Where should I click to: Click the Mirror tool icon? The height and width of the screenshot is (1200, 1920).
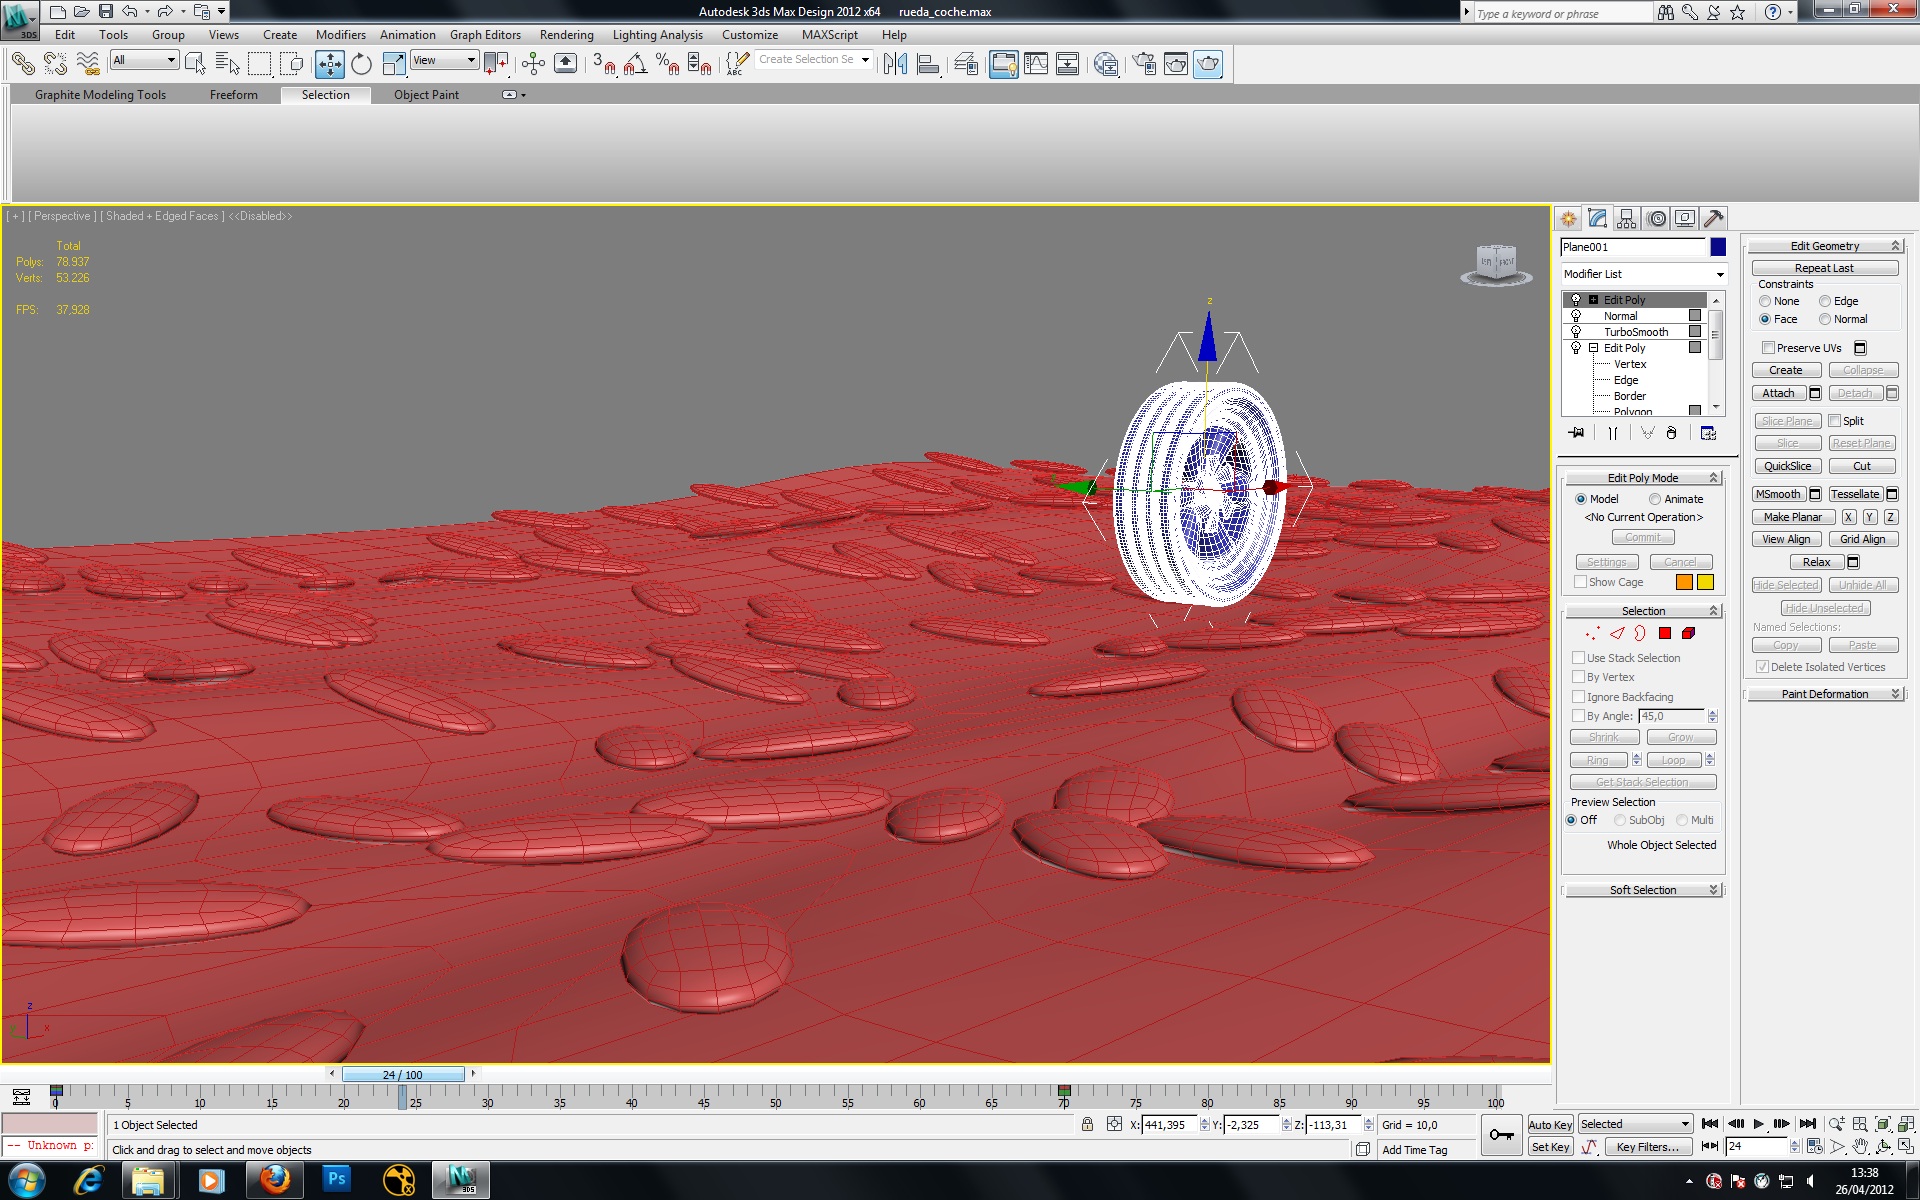point(895,64)
